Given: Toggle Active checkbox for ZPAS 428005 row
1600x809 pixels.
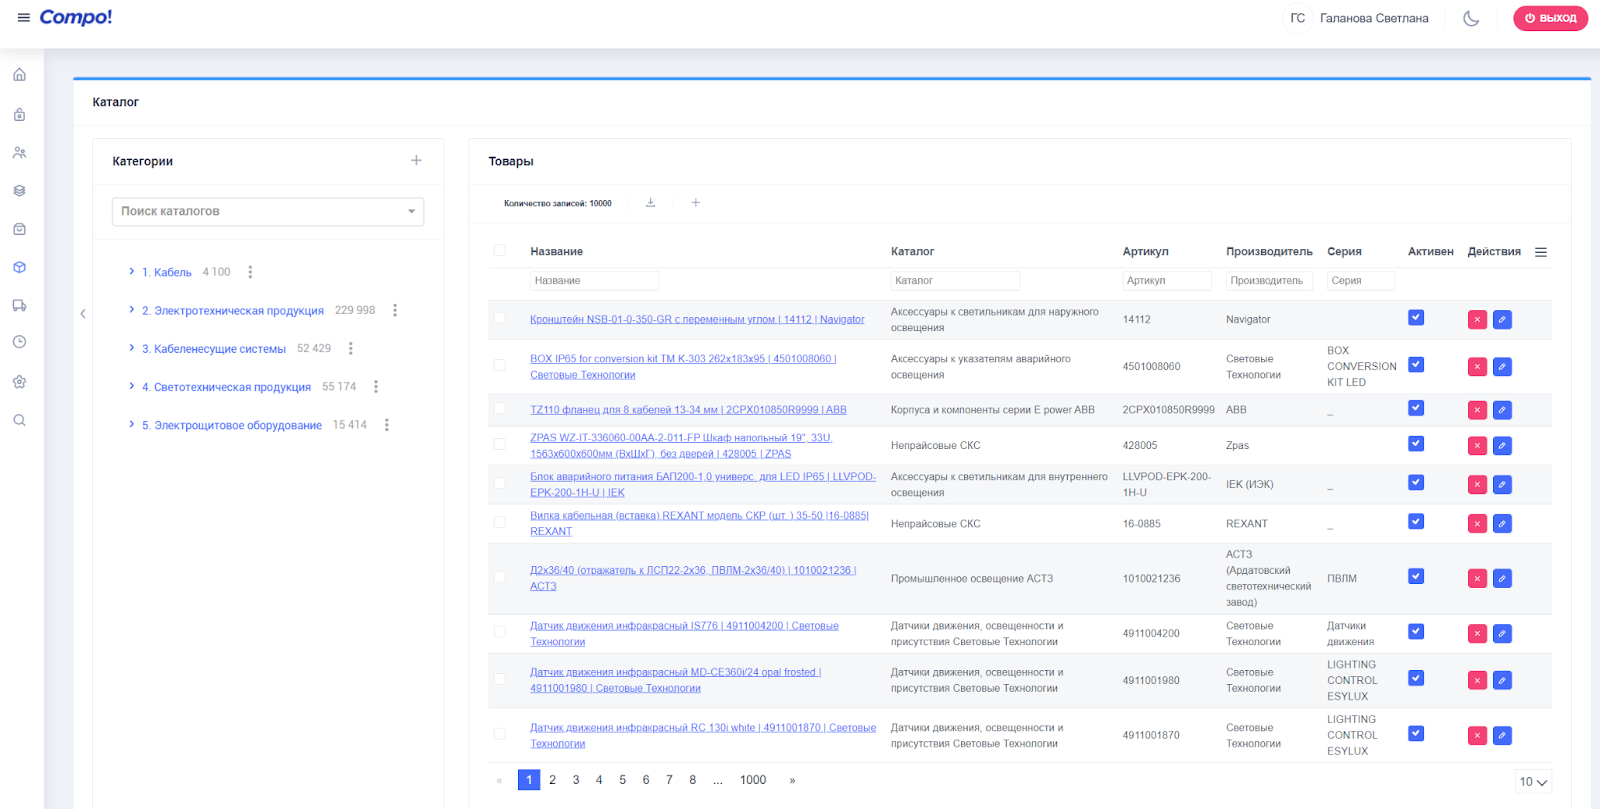Looking at the screenshot, I should [x=1416, y=444].
